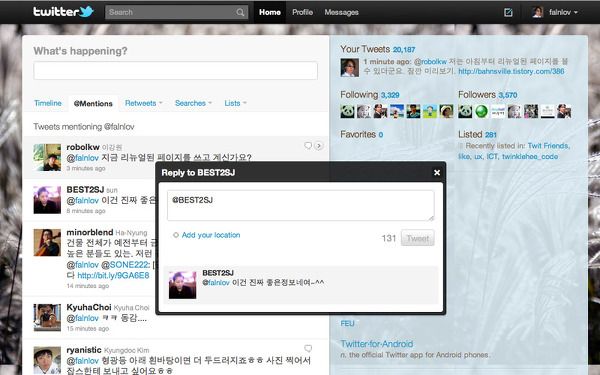Open robolkw username in mentions list
Screen dimensions: 600x375
(83, 147)
